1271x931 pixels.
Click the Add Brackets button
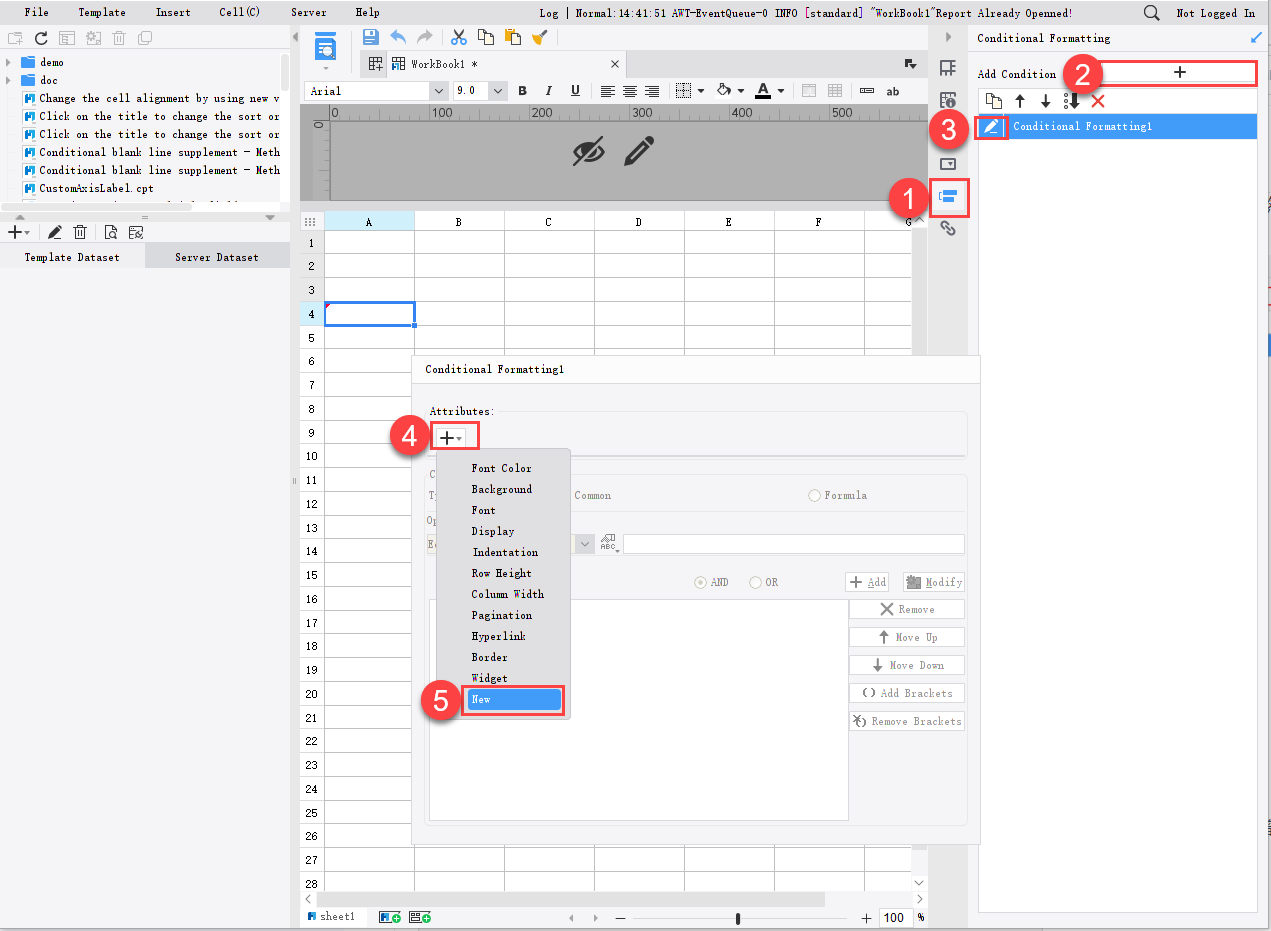coord(906,692)
